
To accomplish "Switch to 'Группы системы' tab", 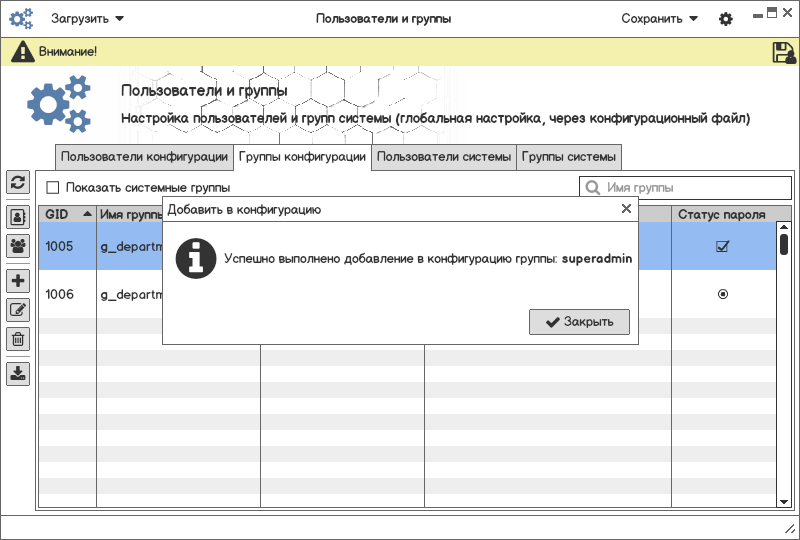I will point(569,157).
